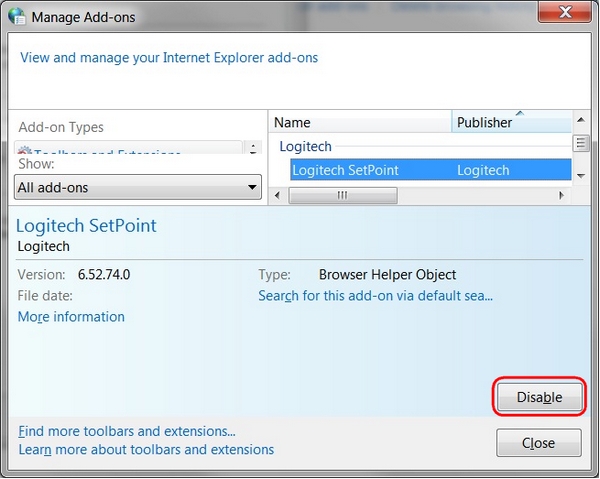Click the horizontal scrollbar thumb
This screenshot has height=479, width=600.
(x=343, y=196)
